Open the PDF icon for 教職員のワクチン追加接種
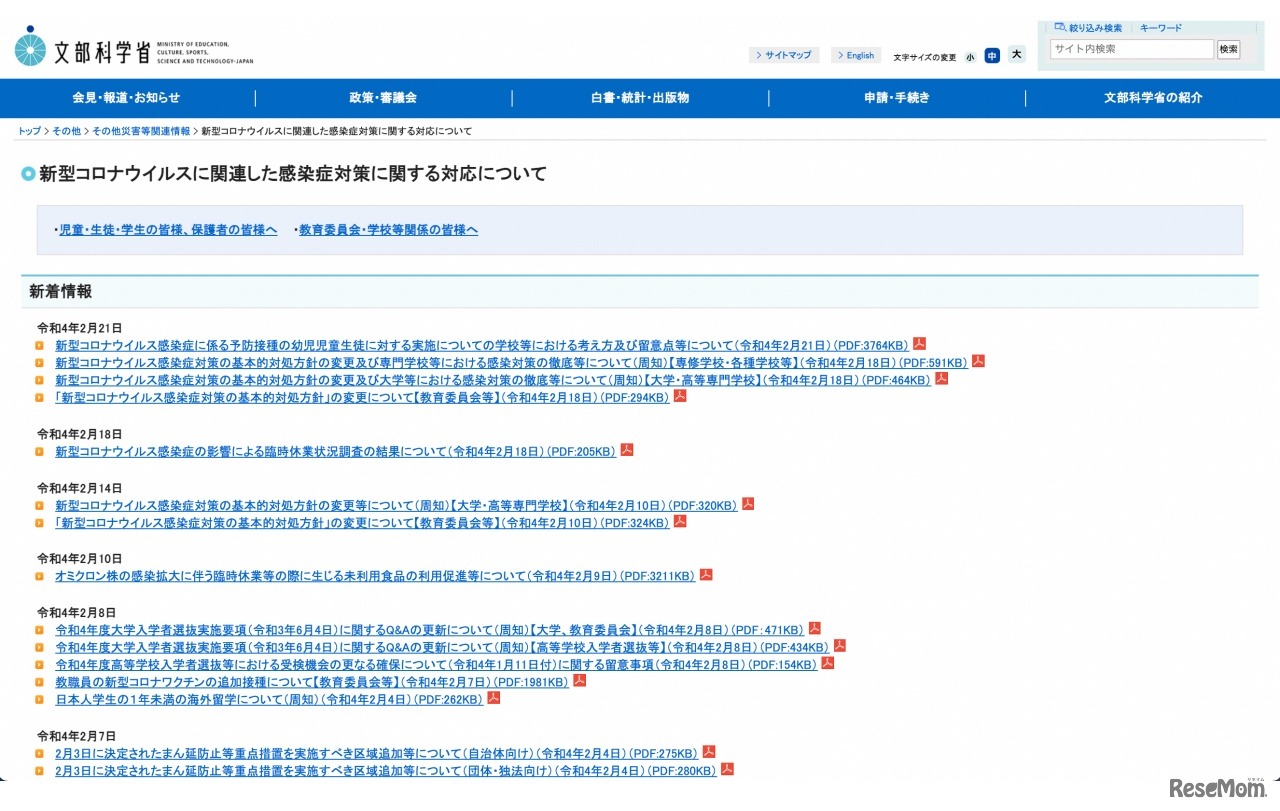Image resolution: width=1280 pixels, height=811 pixels. [x=578, y=680]
